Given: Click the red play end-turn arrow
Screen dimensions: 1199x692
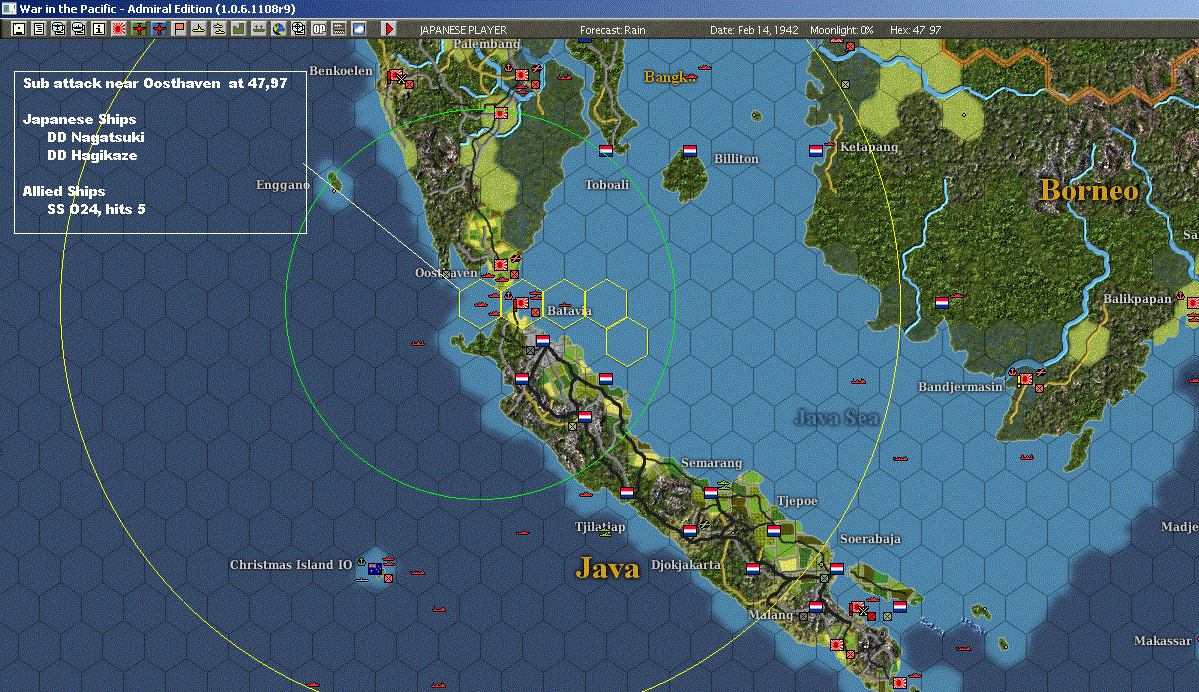Looking at the screenshot, I should pyautogui.click(x=388, y=29).
